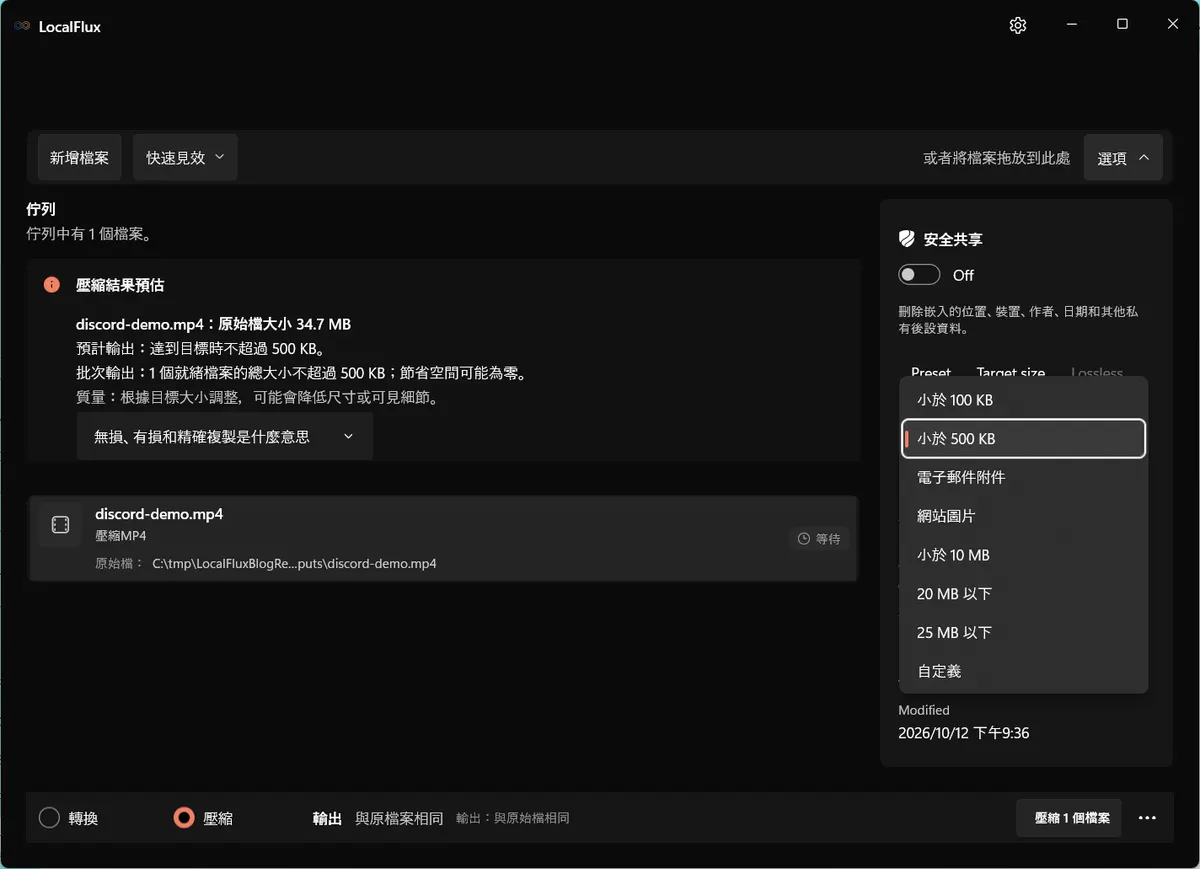
Task: Click the 壓縮MP4 label under the file name
Action: (x=120, y=536)
